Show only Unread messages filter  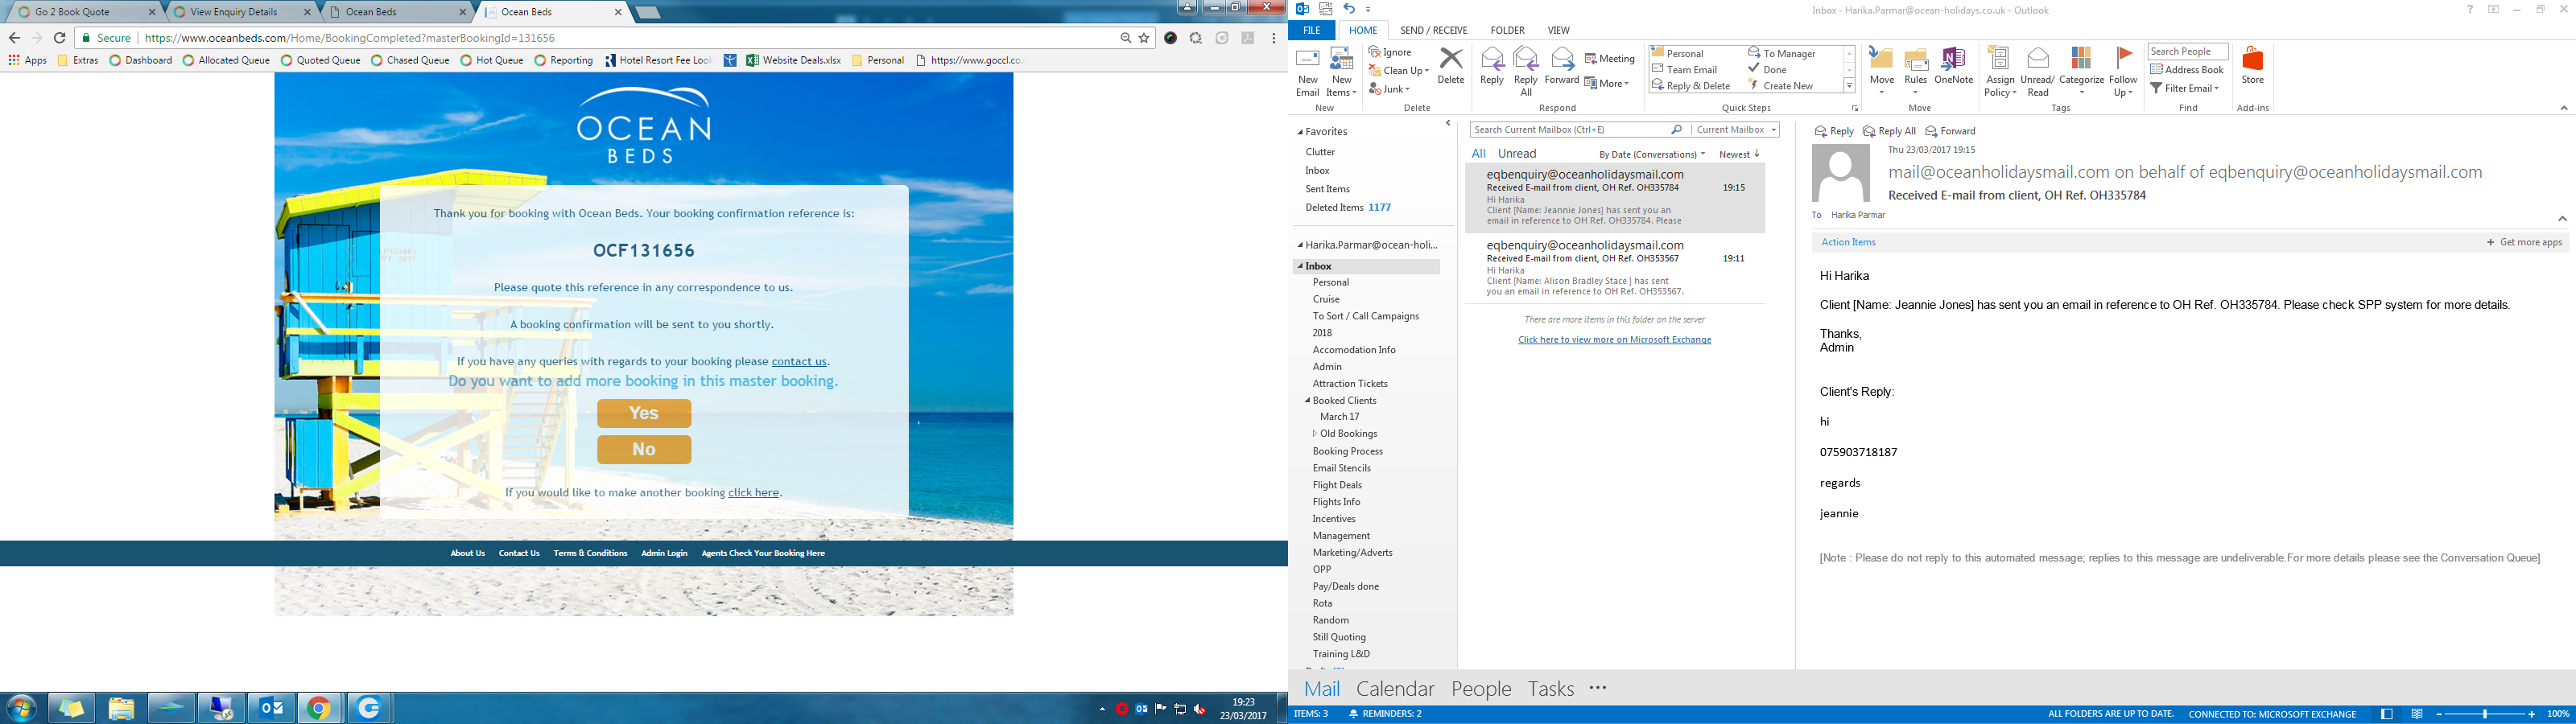pyautogui.click(x=1516, y=154)
